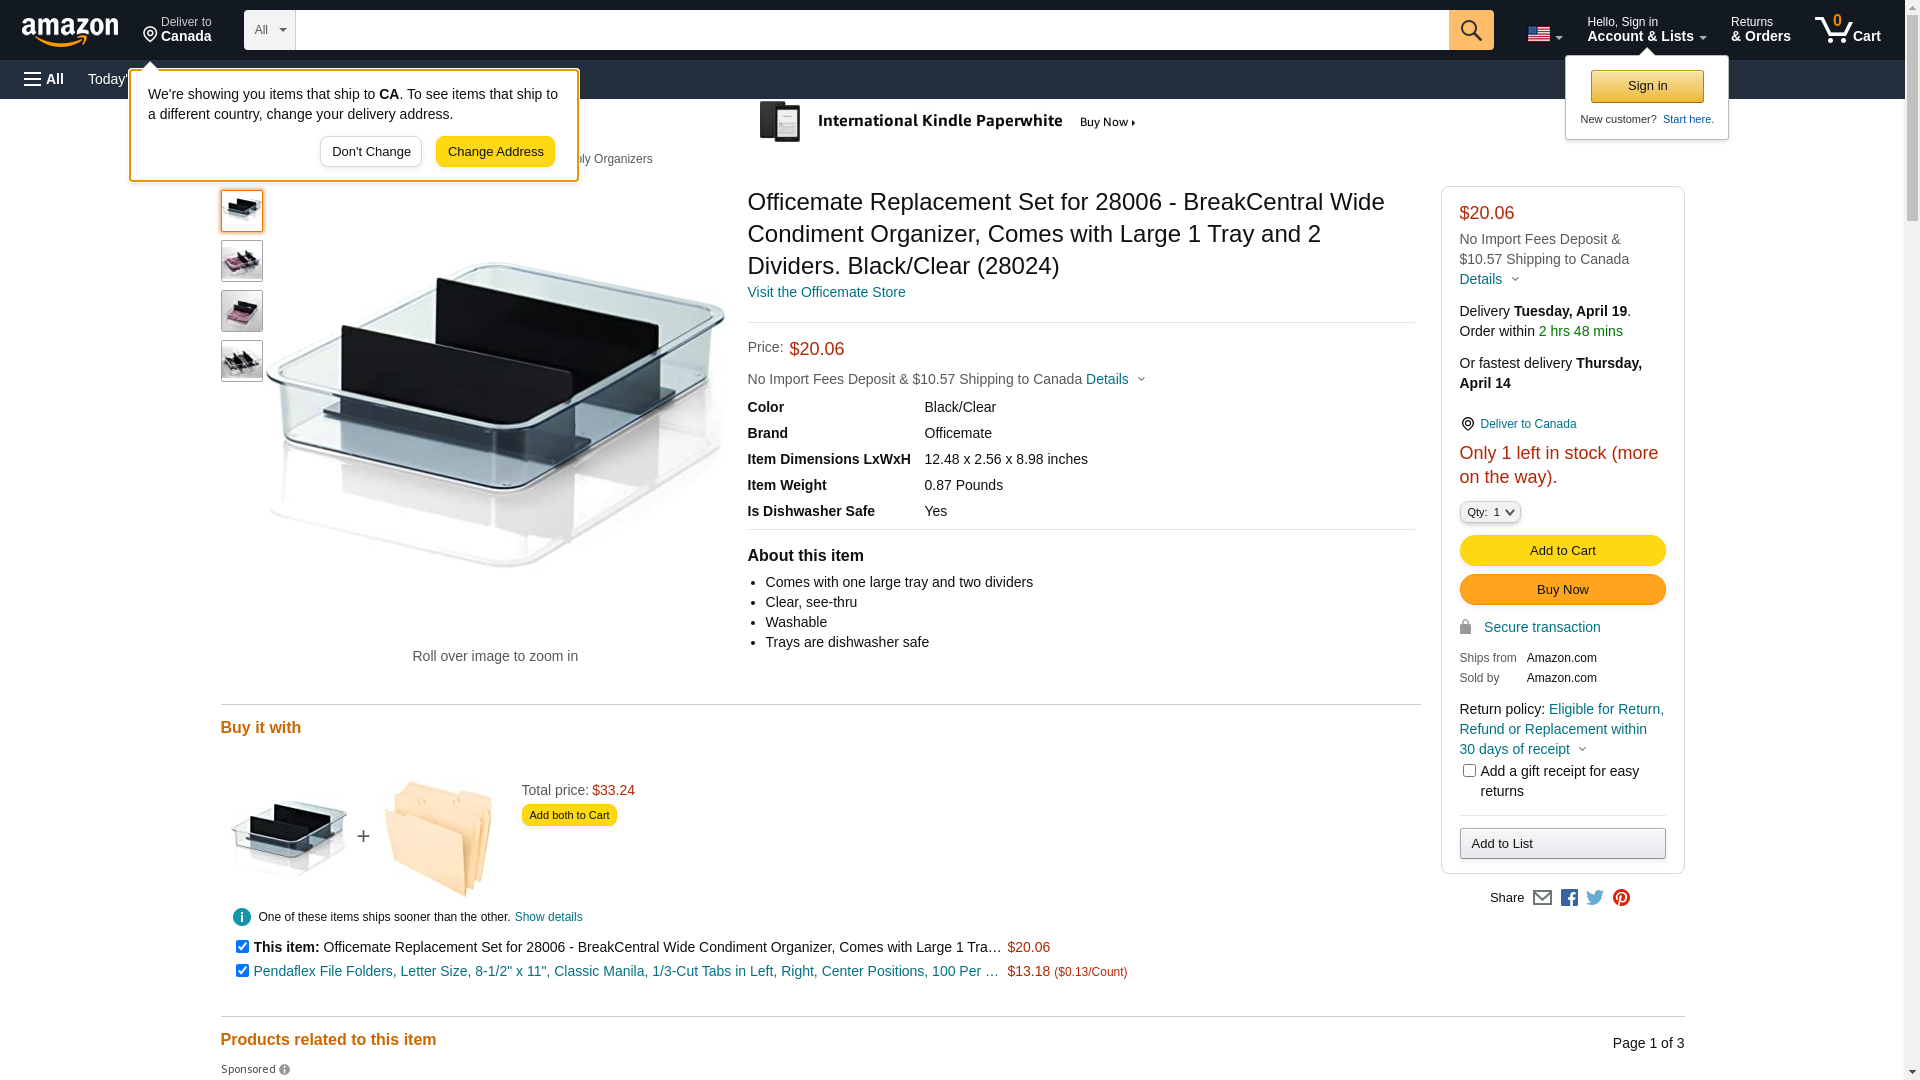
Task: Open the All hamburger menu
Action: click(44, 79)
